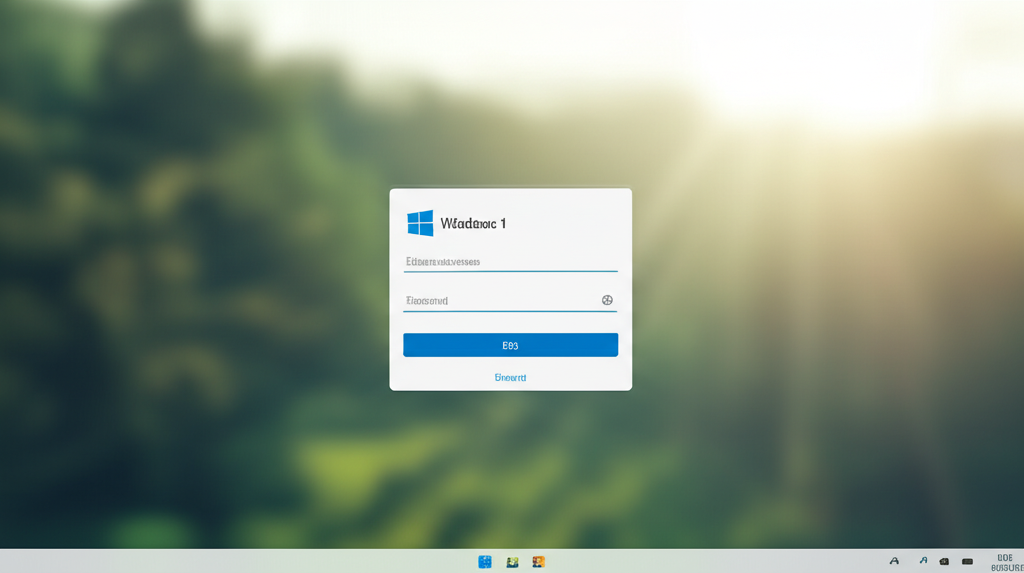This screenshot has height=573, width=1024.
Task: Click the blue Windows logo in the dialog
Action: tap(420, 223)
